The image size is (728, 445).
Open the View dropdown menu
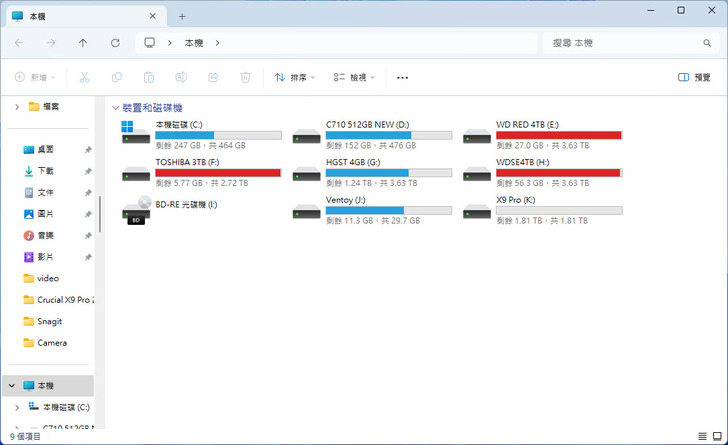pyautogui.click(x=354, y=77)
